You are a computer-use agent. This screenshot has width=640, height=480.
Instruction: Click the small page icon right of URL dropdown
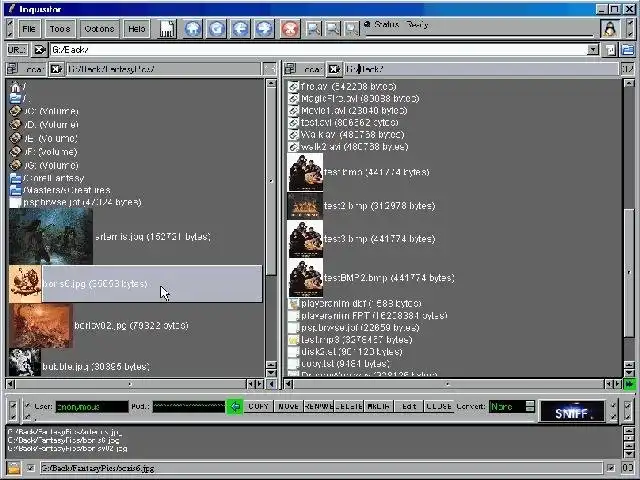(610, 50)
